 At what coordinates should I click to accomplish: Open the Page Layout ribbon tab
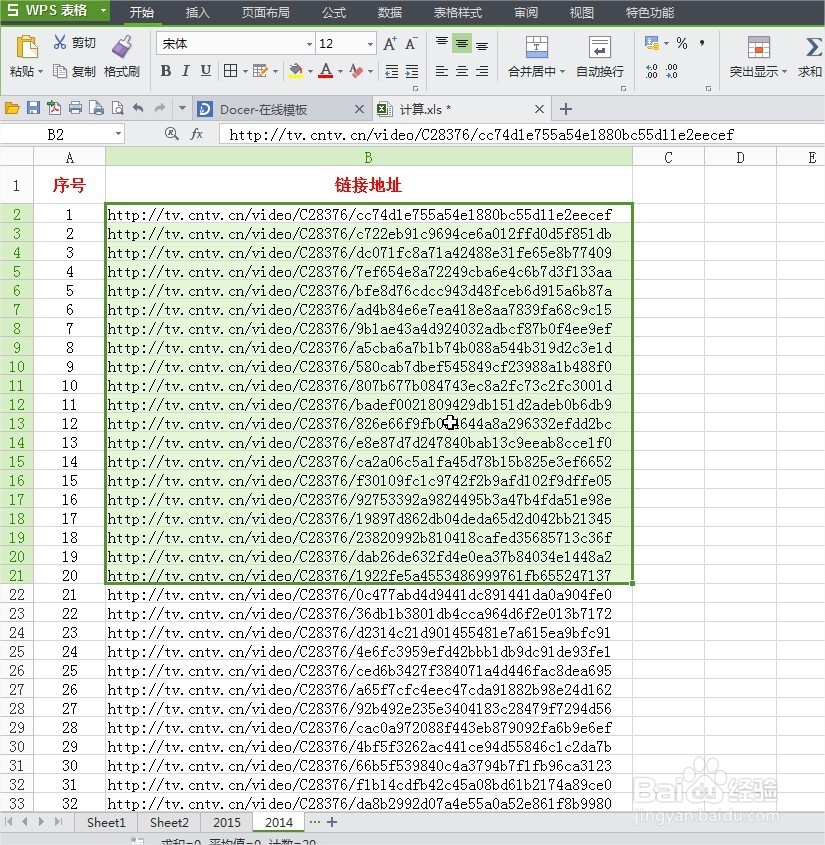[x=265, y=12]
